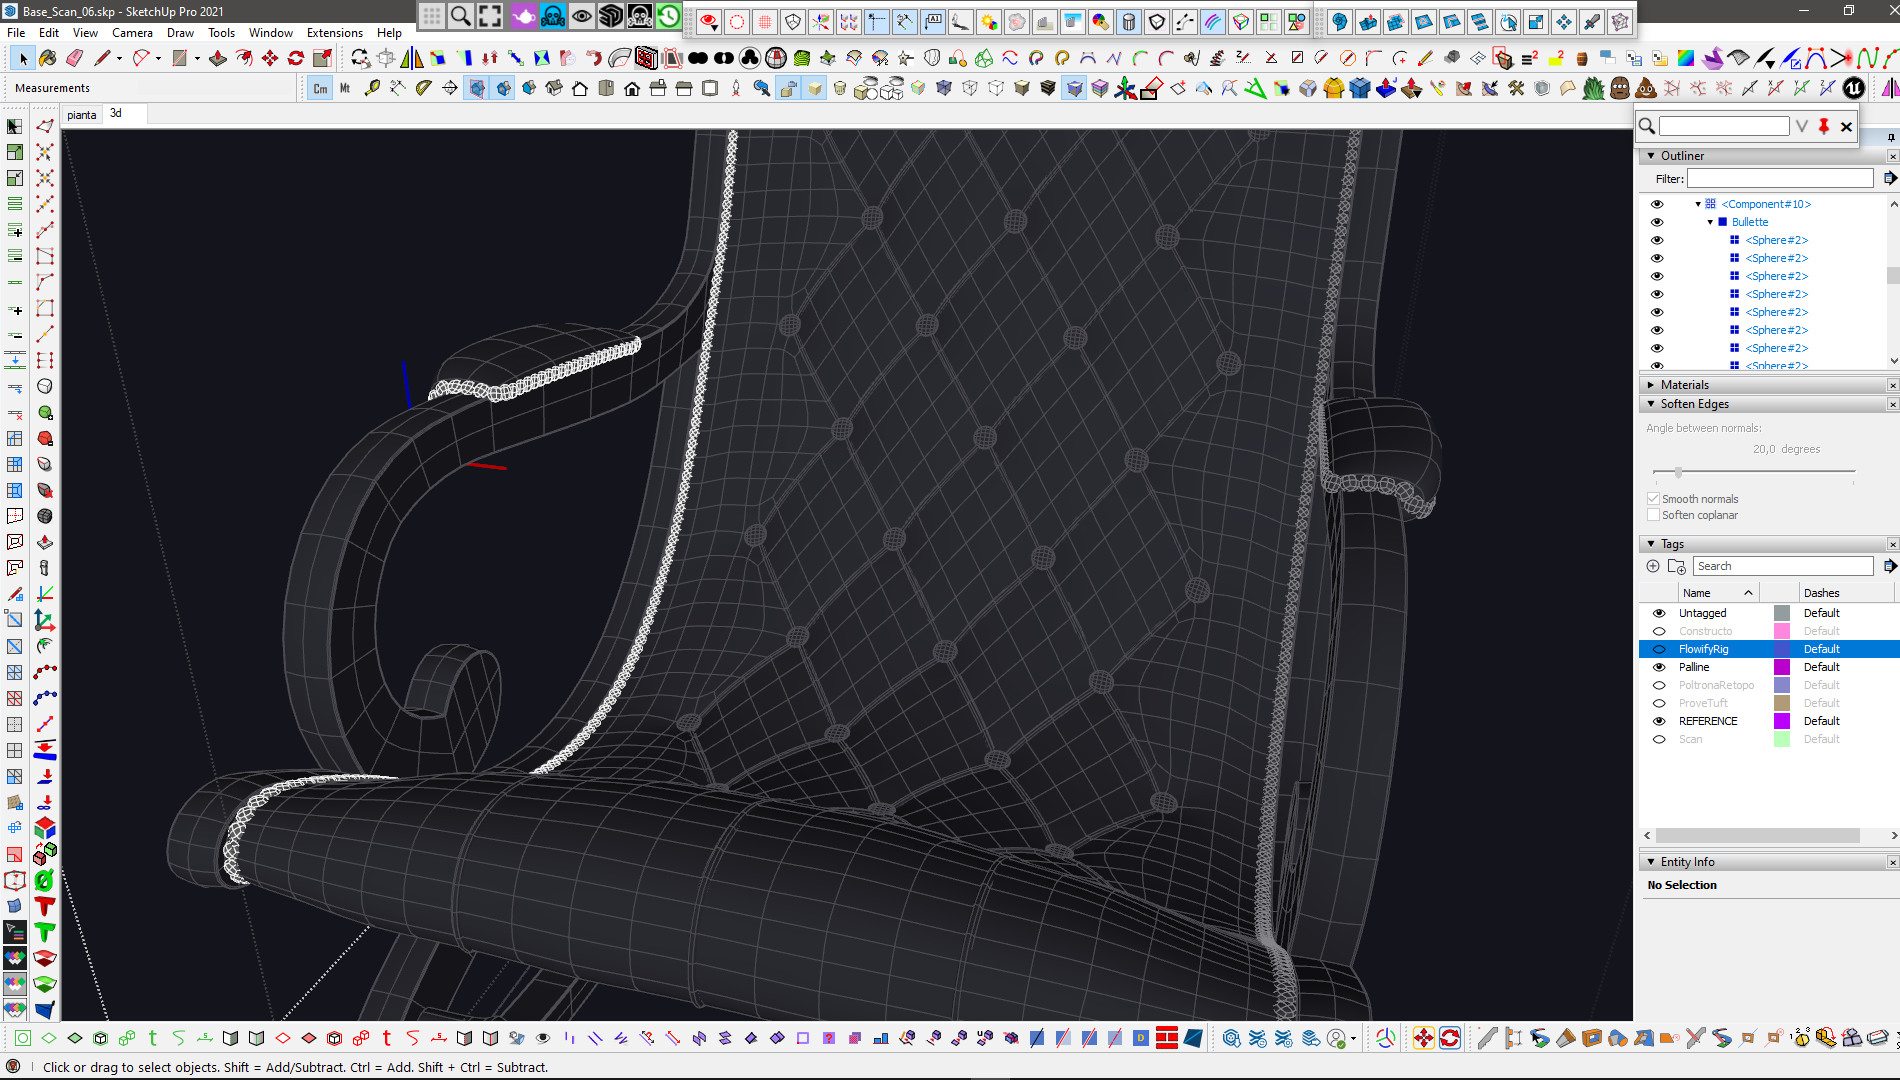The image size is (1900, 1080).
Task: Toggle visibility of the Palline tag
Action: [x=1659, y=667]
